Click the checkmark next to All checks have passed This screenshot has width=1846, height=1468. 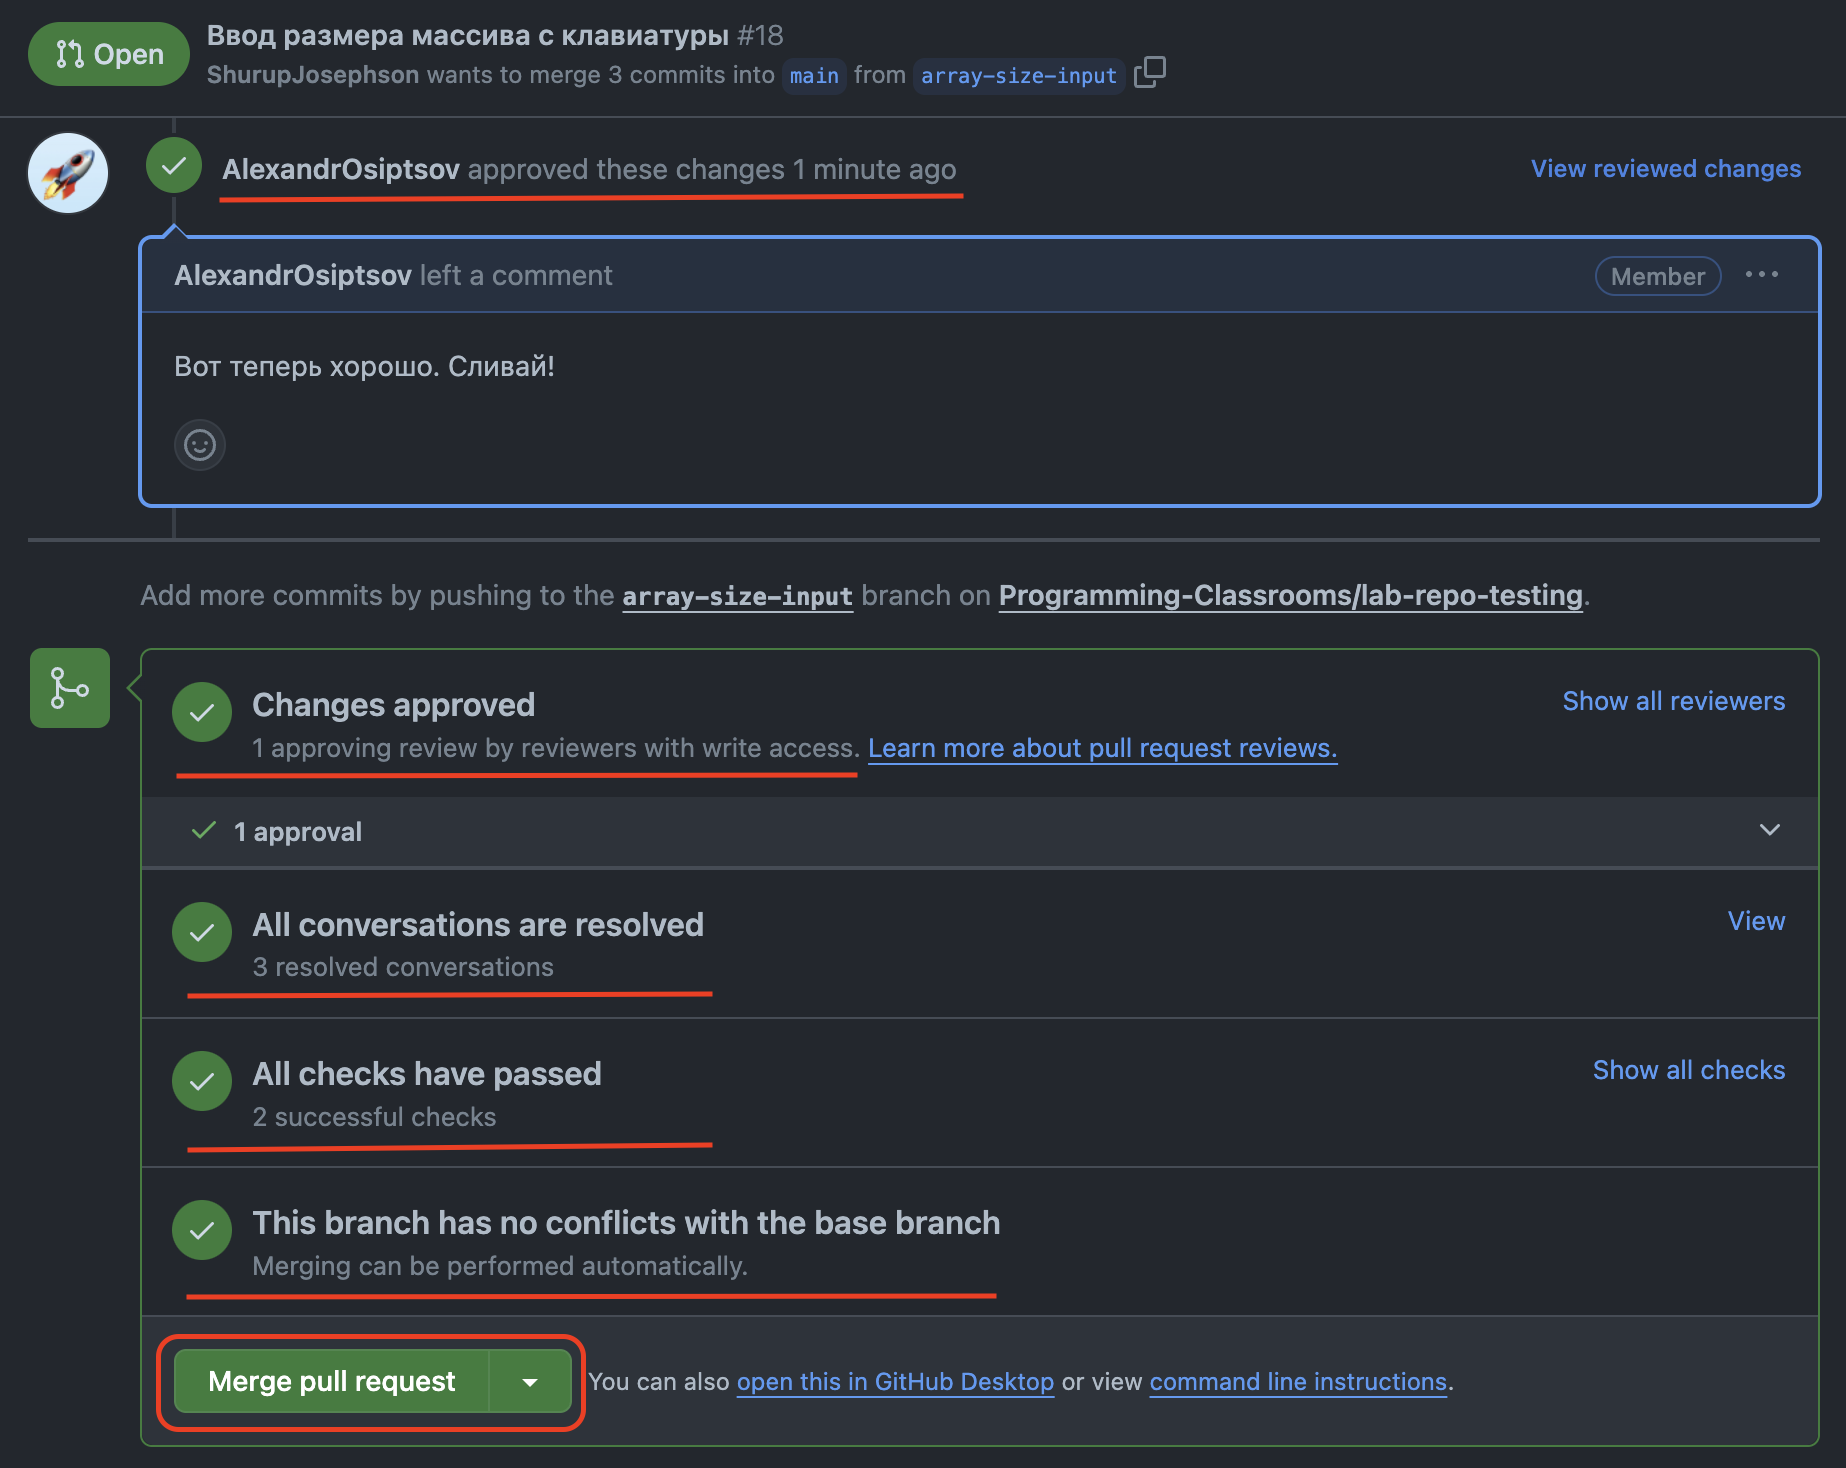click(202, 1081)
